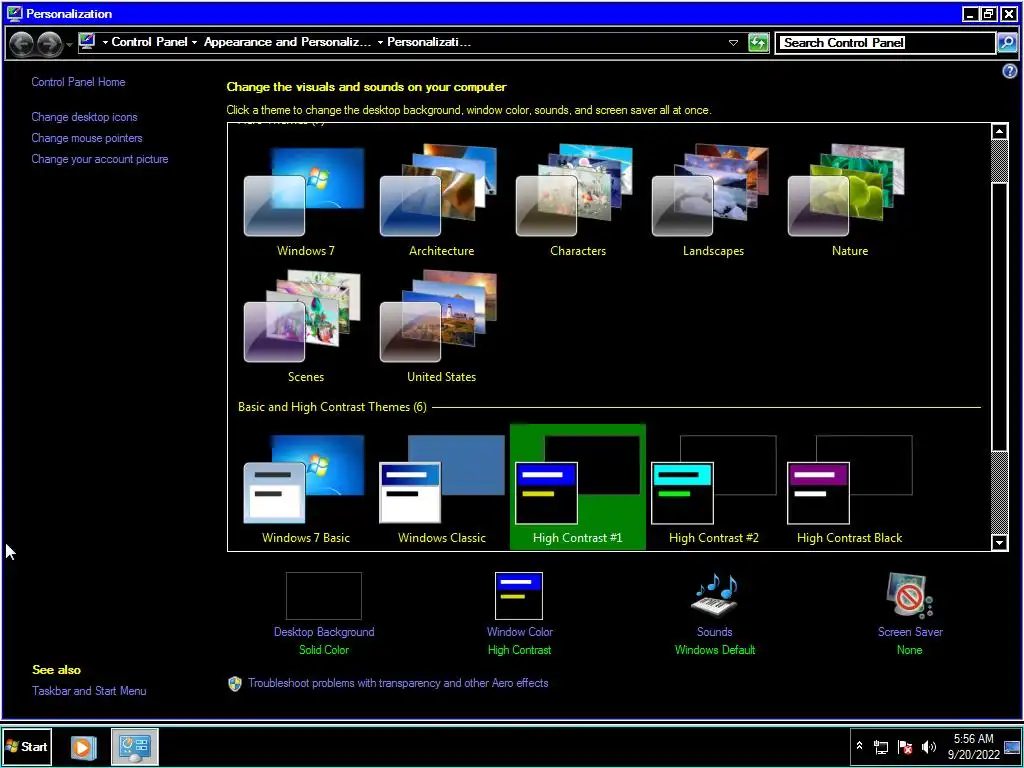Click the address bar computer icon

(x=87, y=42)
